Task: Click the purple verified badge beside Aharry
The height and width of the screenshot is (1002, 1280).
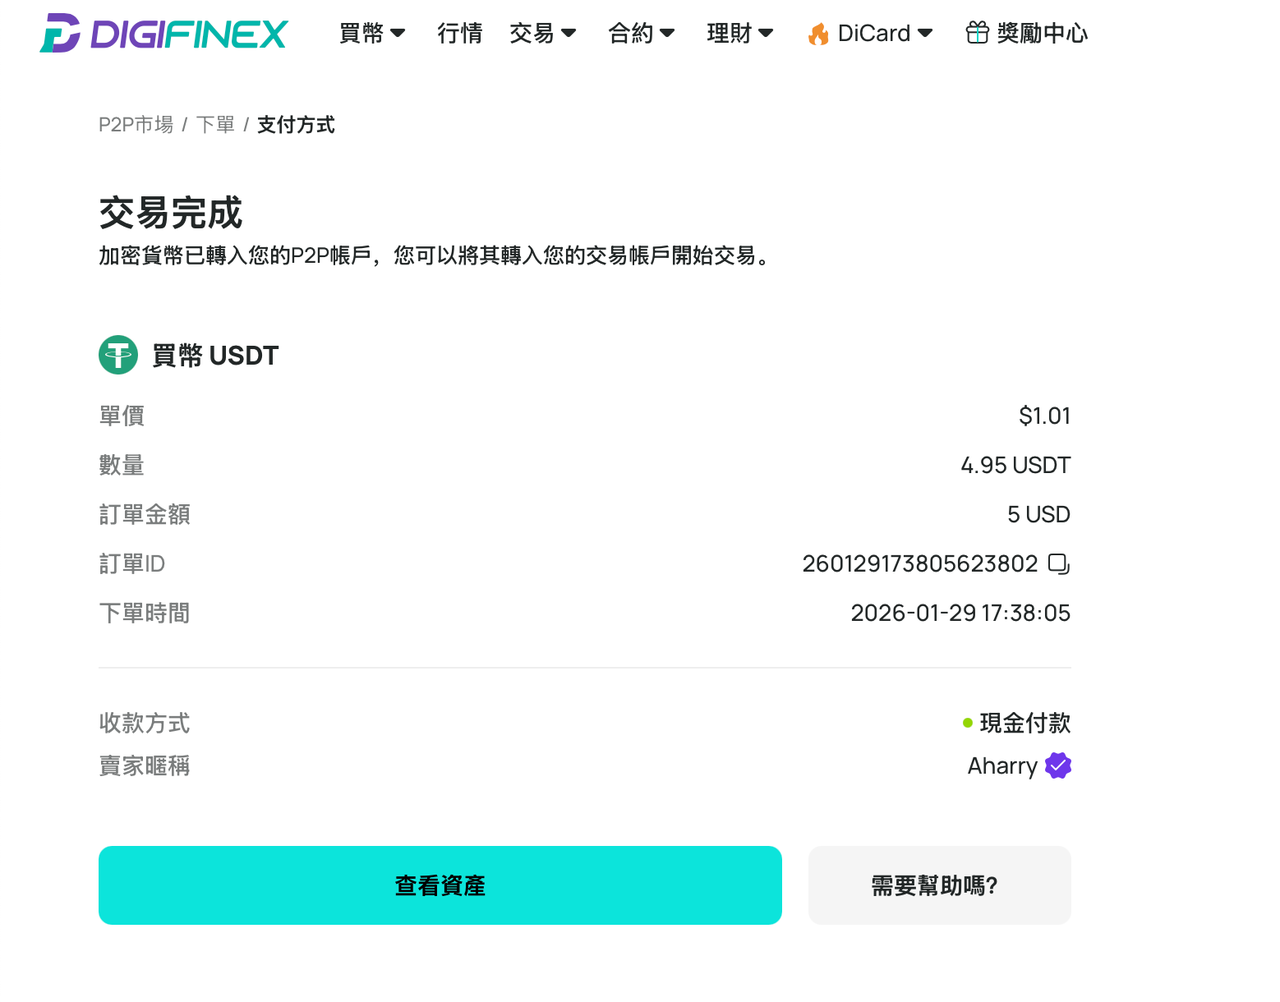Action: click(1058, 766)
